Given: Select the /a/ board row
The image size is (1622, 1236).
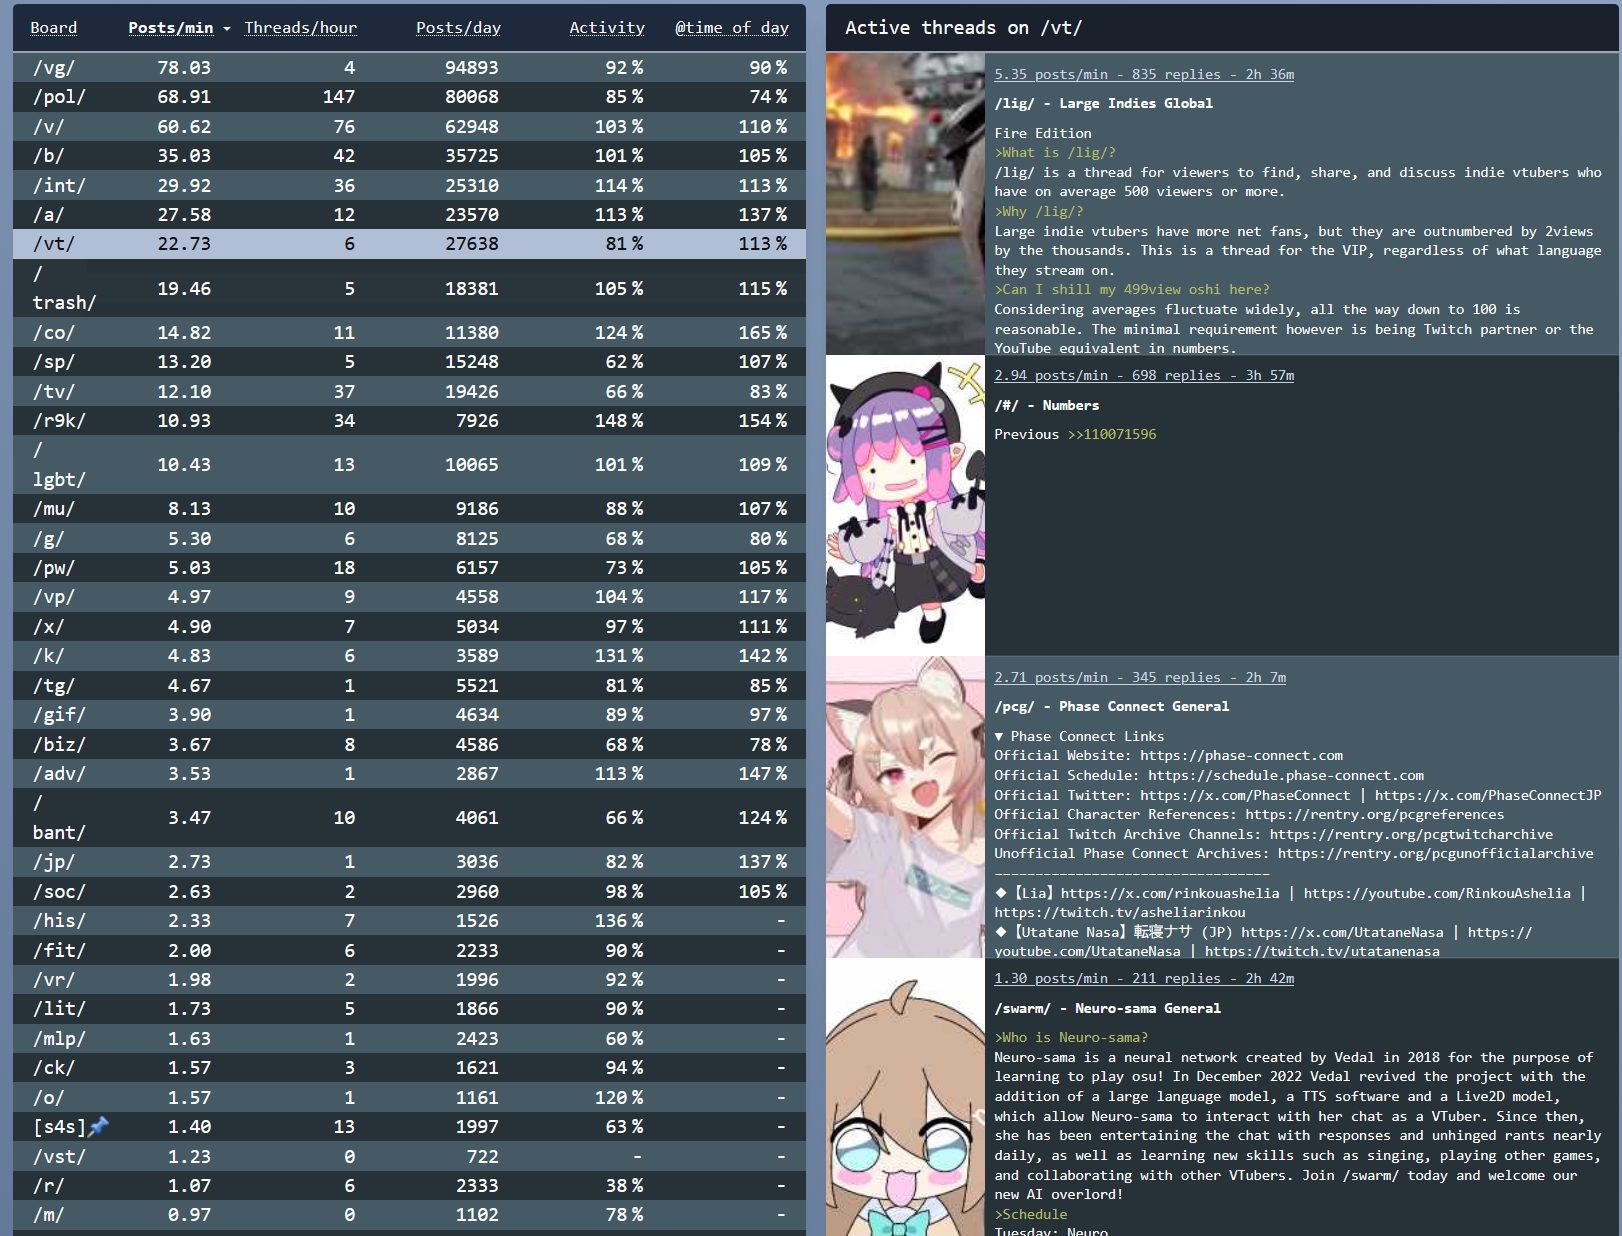Looking at the screenshot, I should [409, 214].
